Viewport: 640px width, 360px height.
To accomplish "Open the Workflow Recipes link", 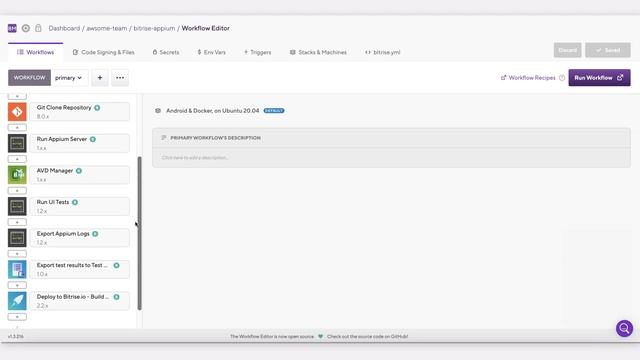I will point(528,78).
